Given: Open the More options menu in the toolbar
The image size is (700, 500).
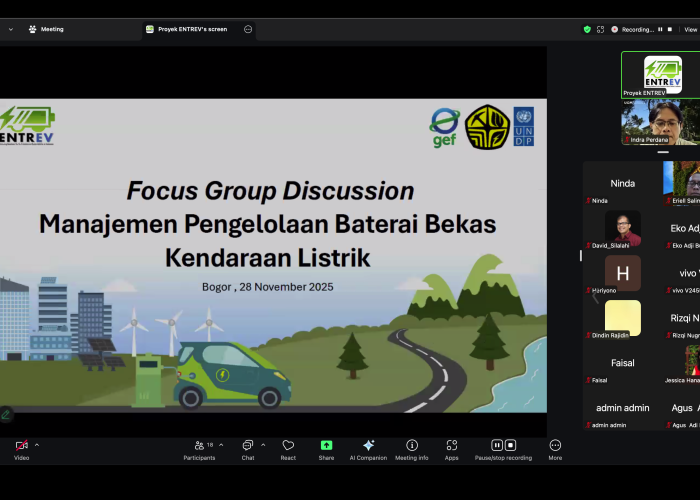Looking at the screenshot, I should click(x=555, y=446).
